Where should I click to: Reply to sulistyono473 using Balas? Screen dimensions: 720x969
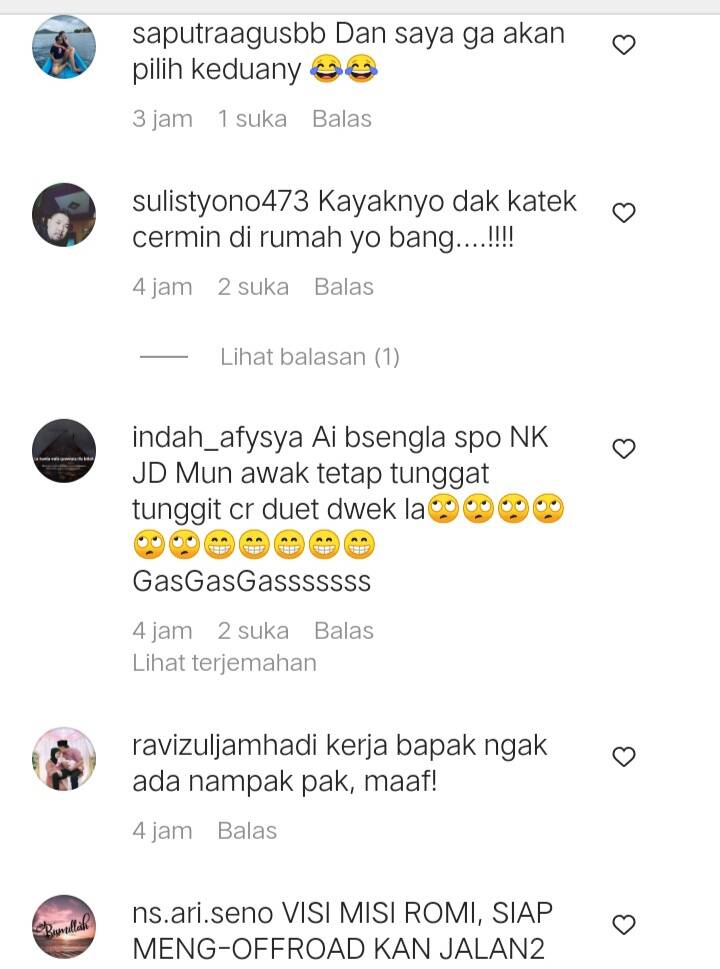(344, 287)
